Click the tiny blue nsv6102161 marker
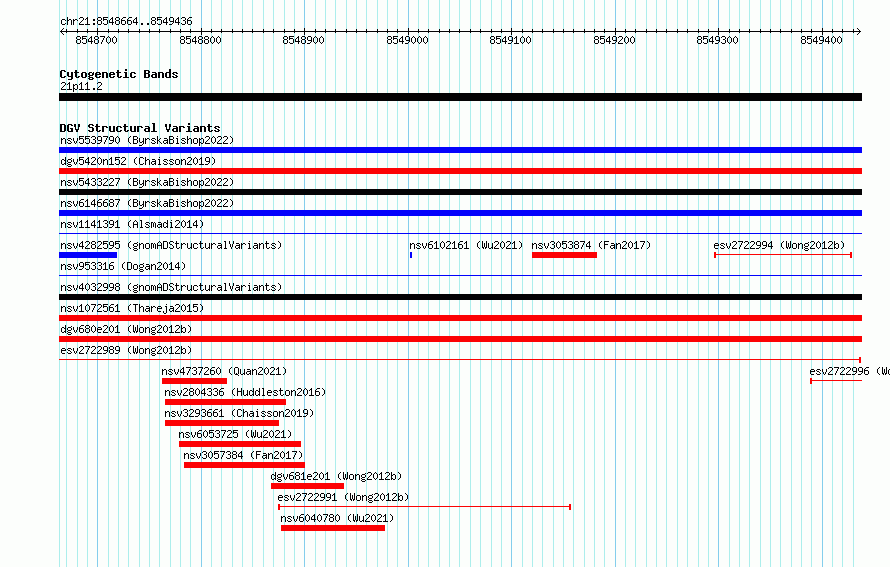This screenshot has width=890, height=567. (411, 255)
